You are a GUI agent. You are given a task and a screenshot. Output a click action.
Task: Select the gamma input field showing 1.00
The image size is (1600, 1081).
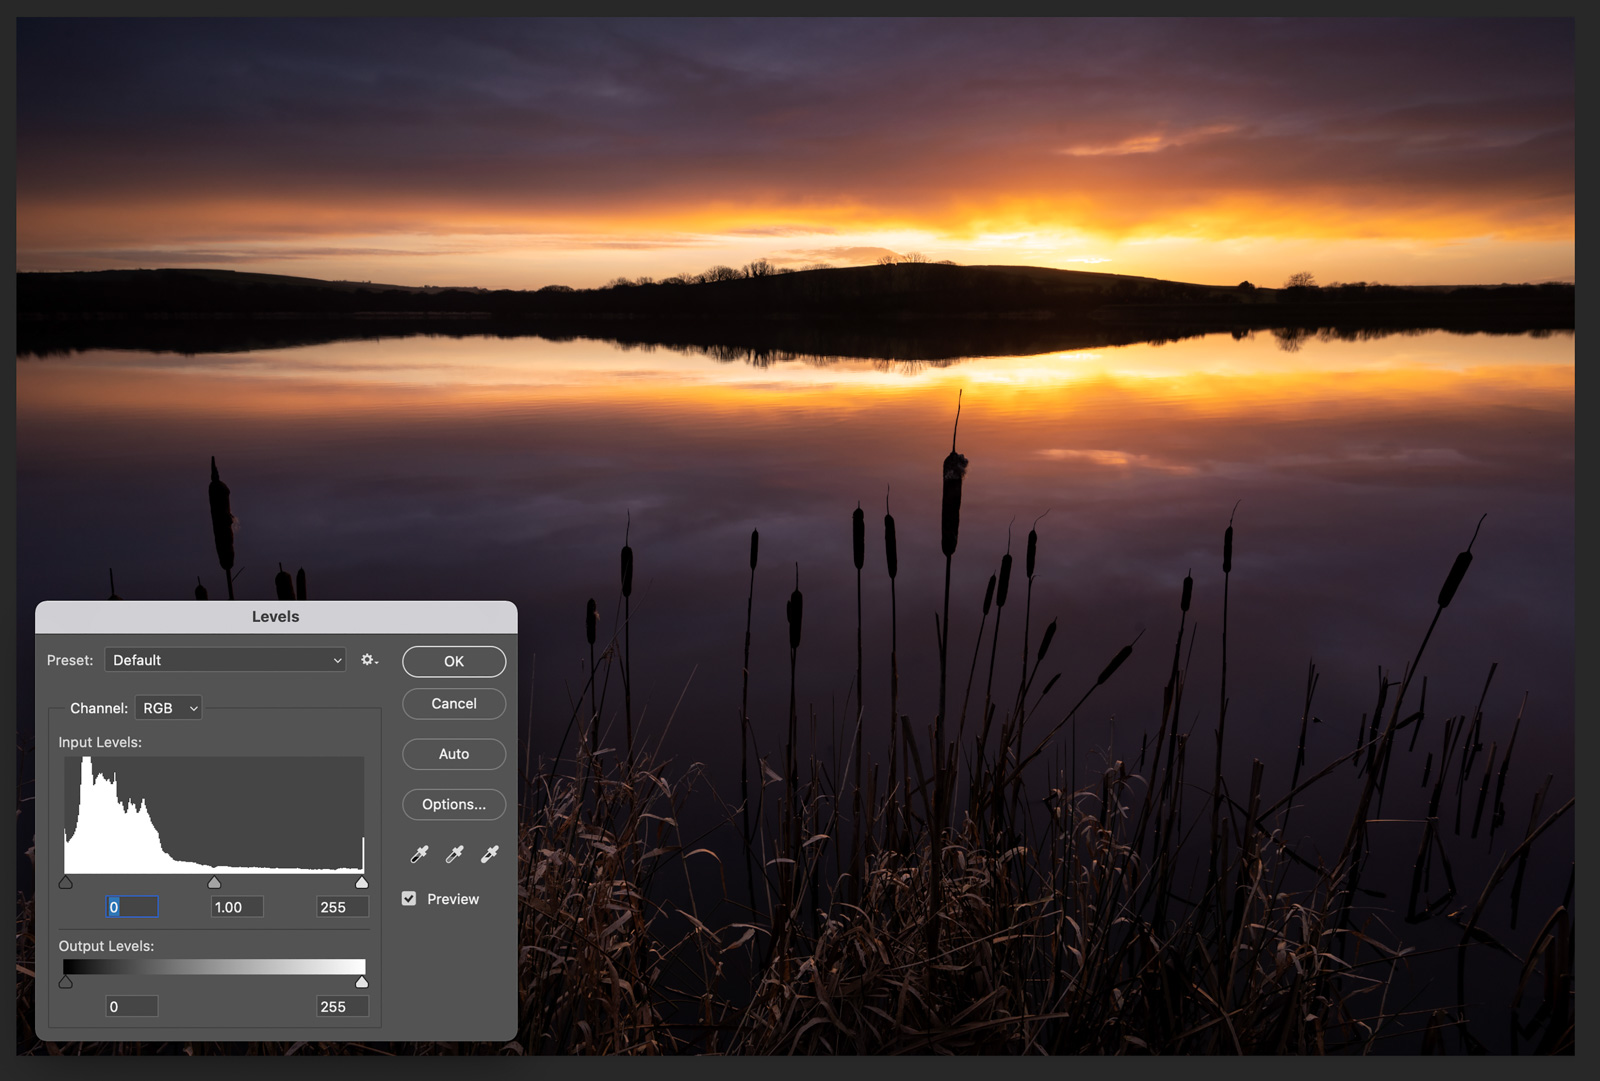(236, 907)
